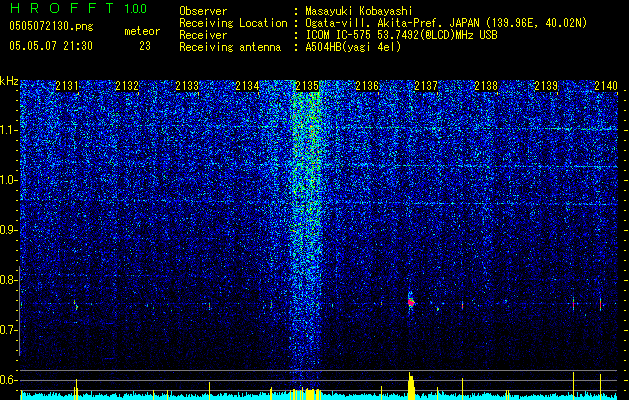Click the 0.6 kHz axis label
Viewport: 629px width, 400px height.
[9, 380]
